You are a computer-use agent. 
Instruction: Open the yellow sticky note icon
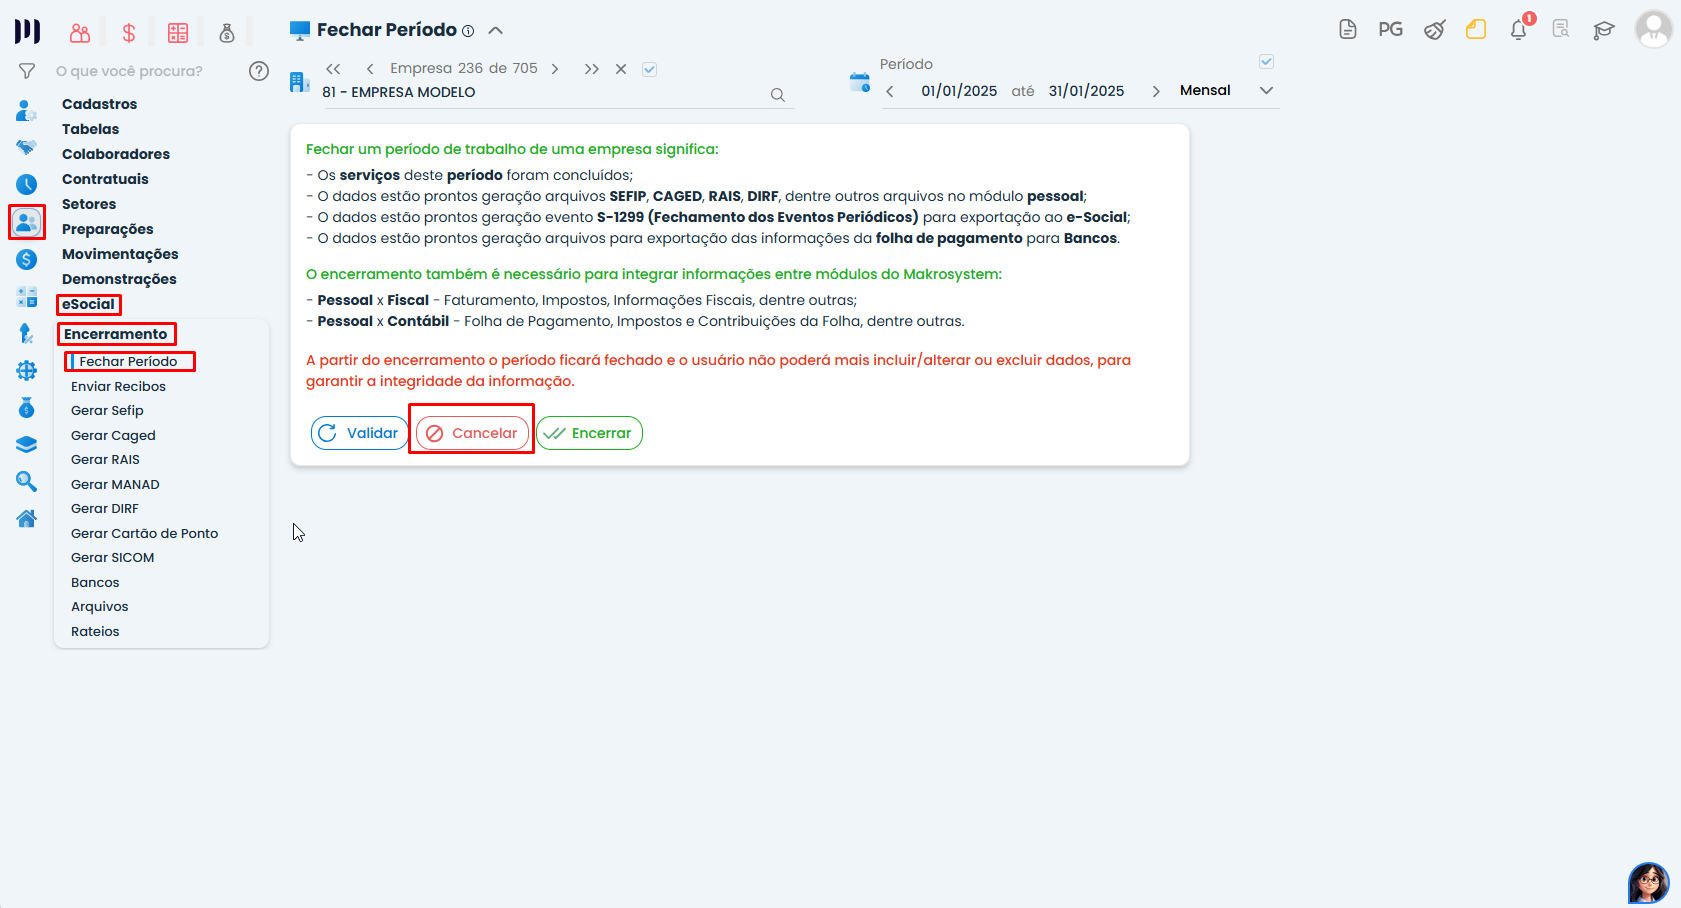pyautogui.click(x=1476, y=30)
